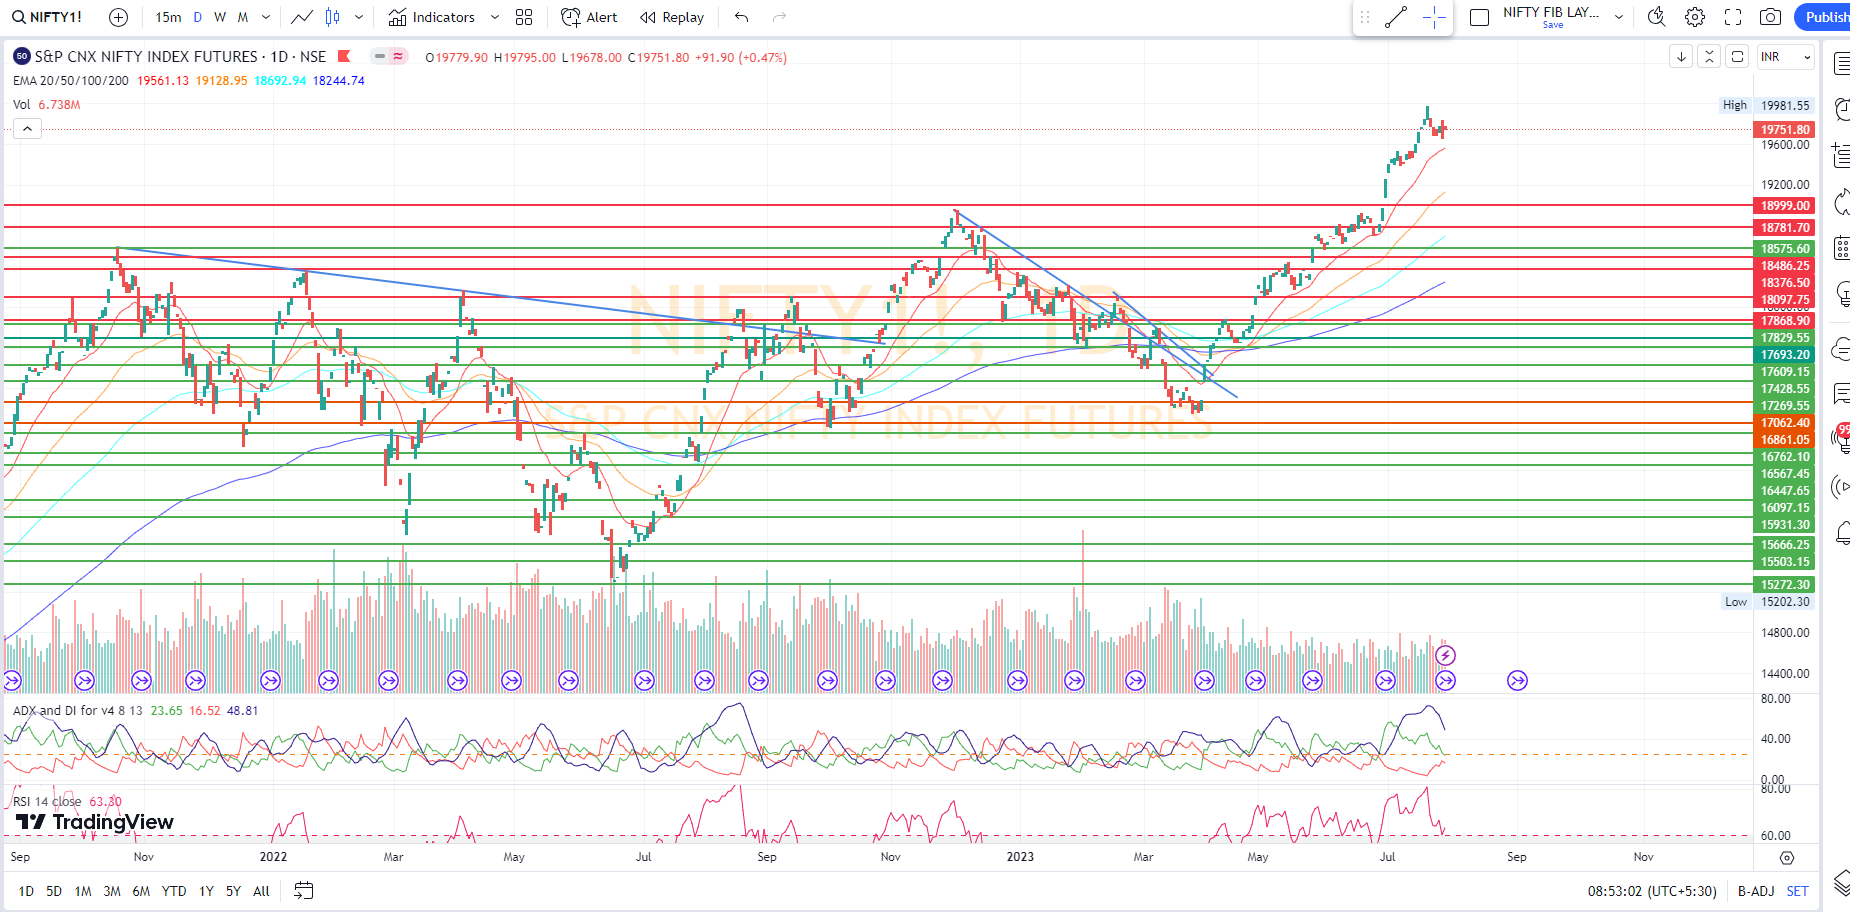
Task: Collapse the pane with the arrows button
Action: click(x=1710, y=57)
